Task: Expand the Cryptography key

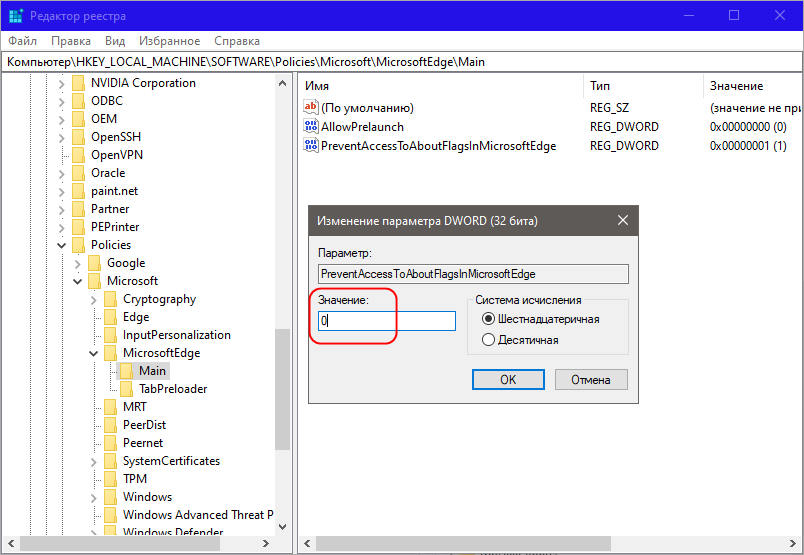Action: pos(93,300)
